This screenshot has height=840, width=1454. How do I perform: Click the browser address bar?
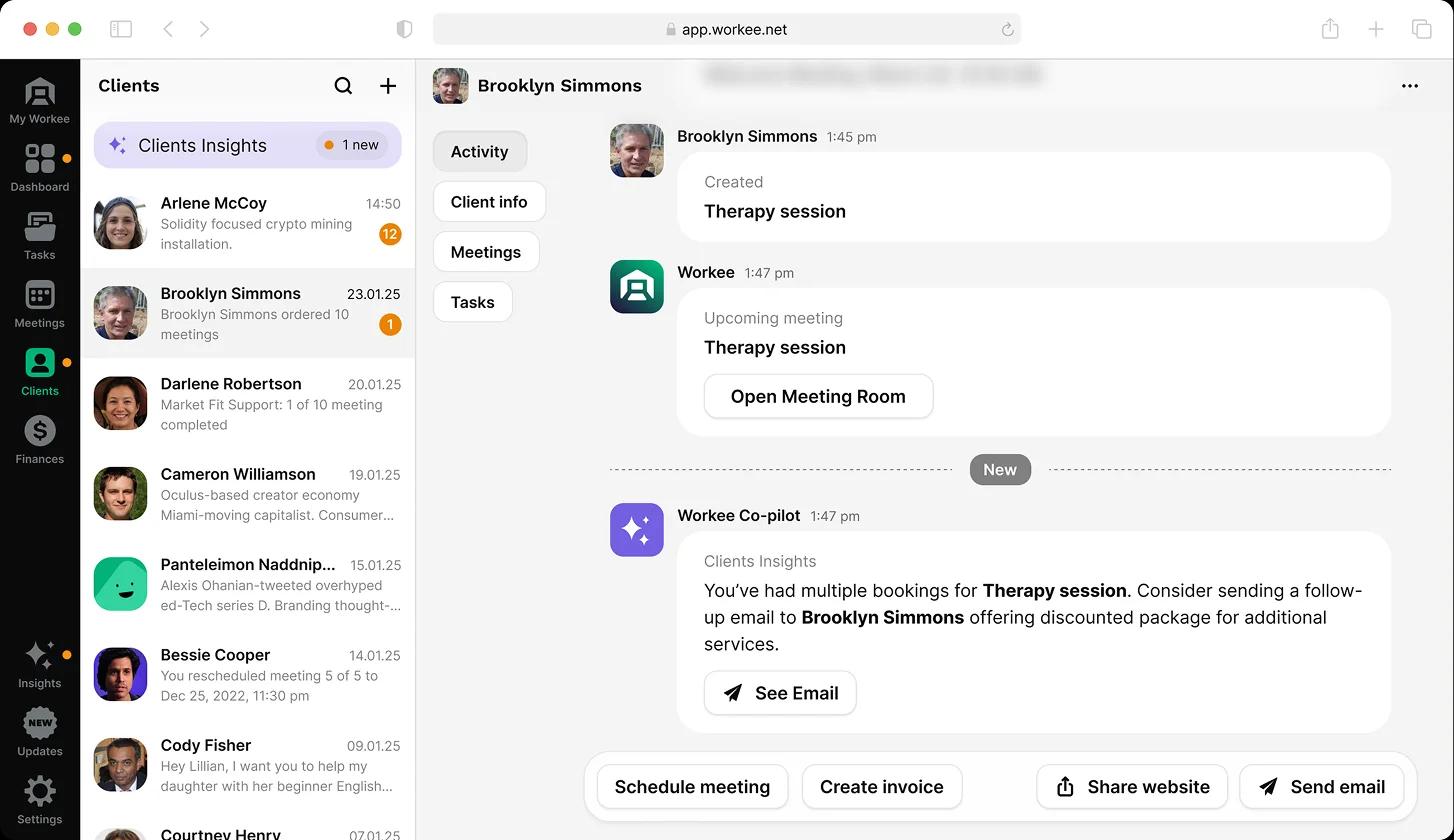pyautogui.click(x=726, y=29)
